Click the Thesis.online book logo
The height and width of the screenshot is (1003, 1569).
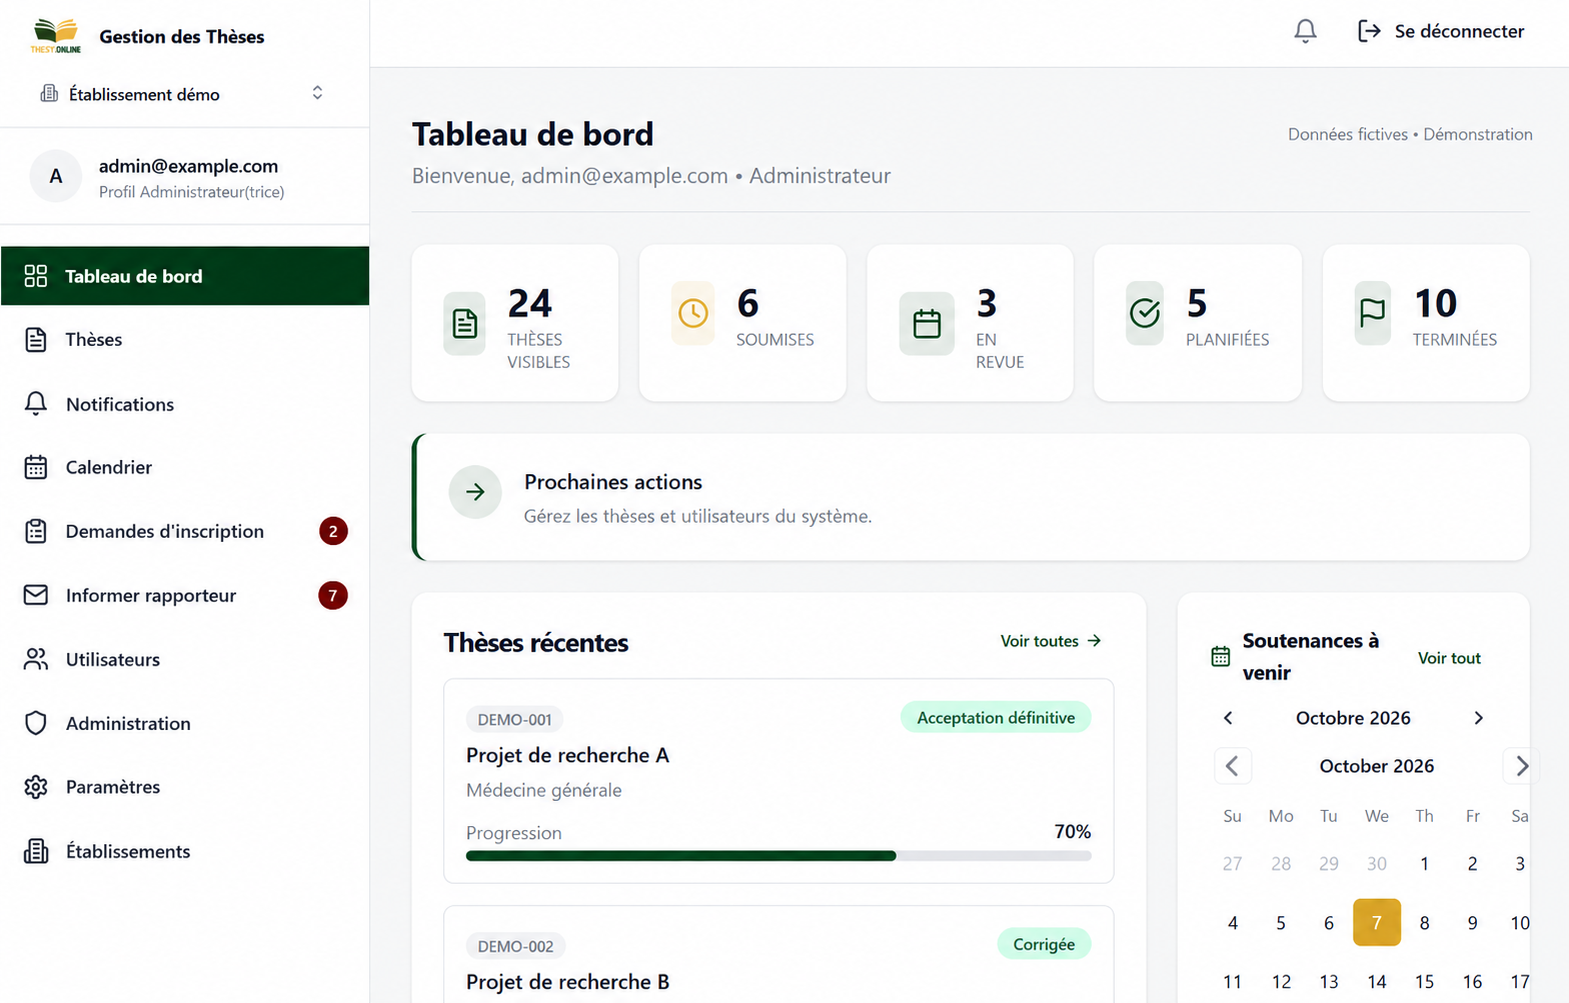coord(56,35)
